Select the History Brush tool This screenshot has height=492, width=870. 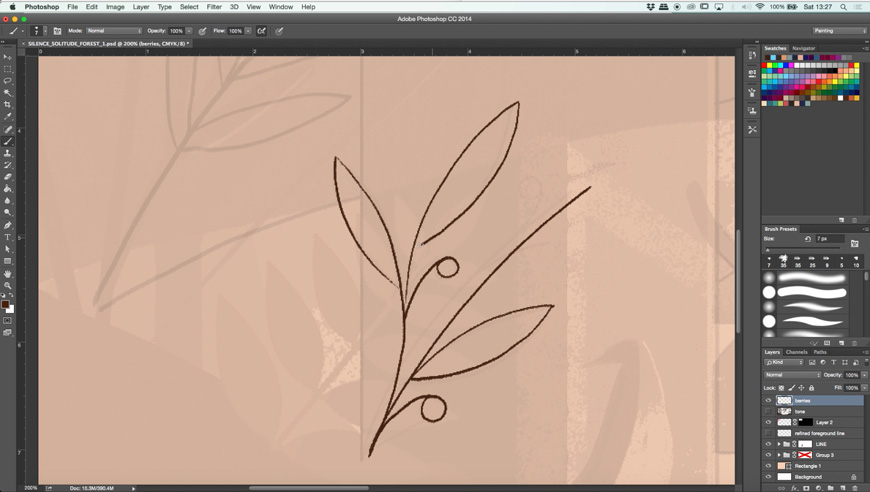pos(7,165)
